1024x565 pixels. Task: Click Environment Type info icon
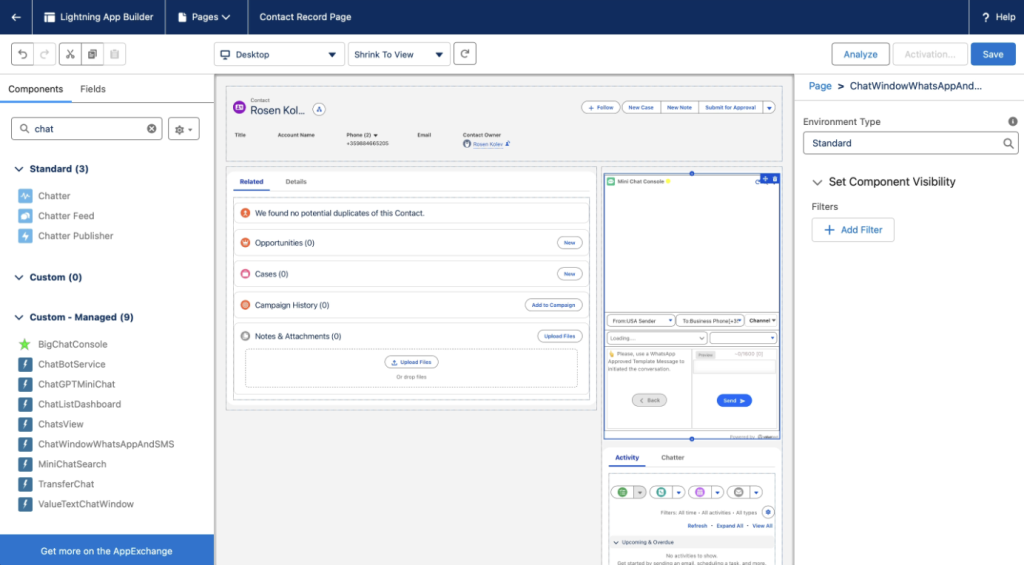click(1012, 122)
